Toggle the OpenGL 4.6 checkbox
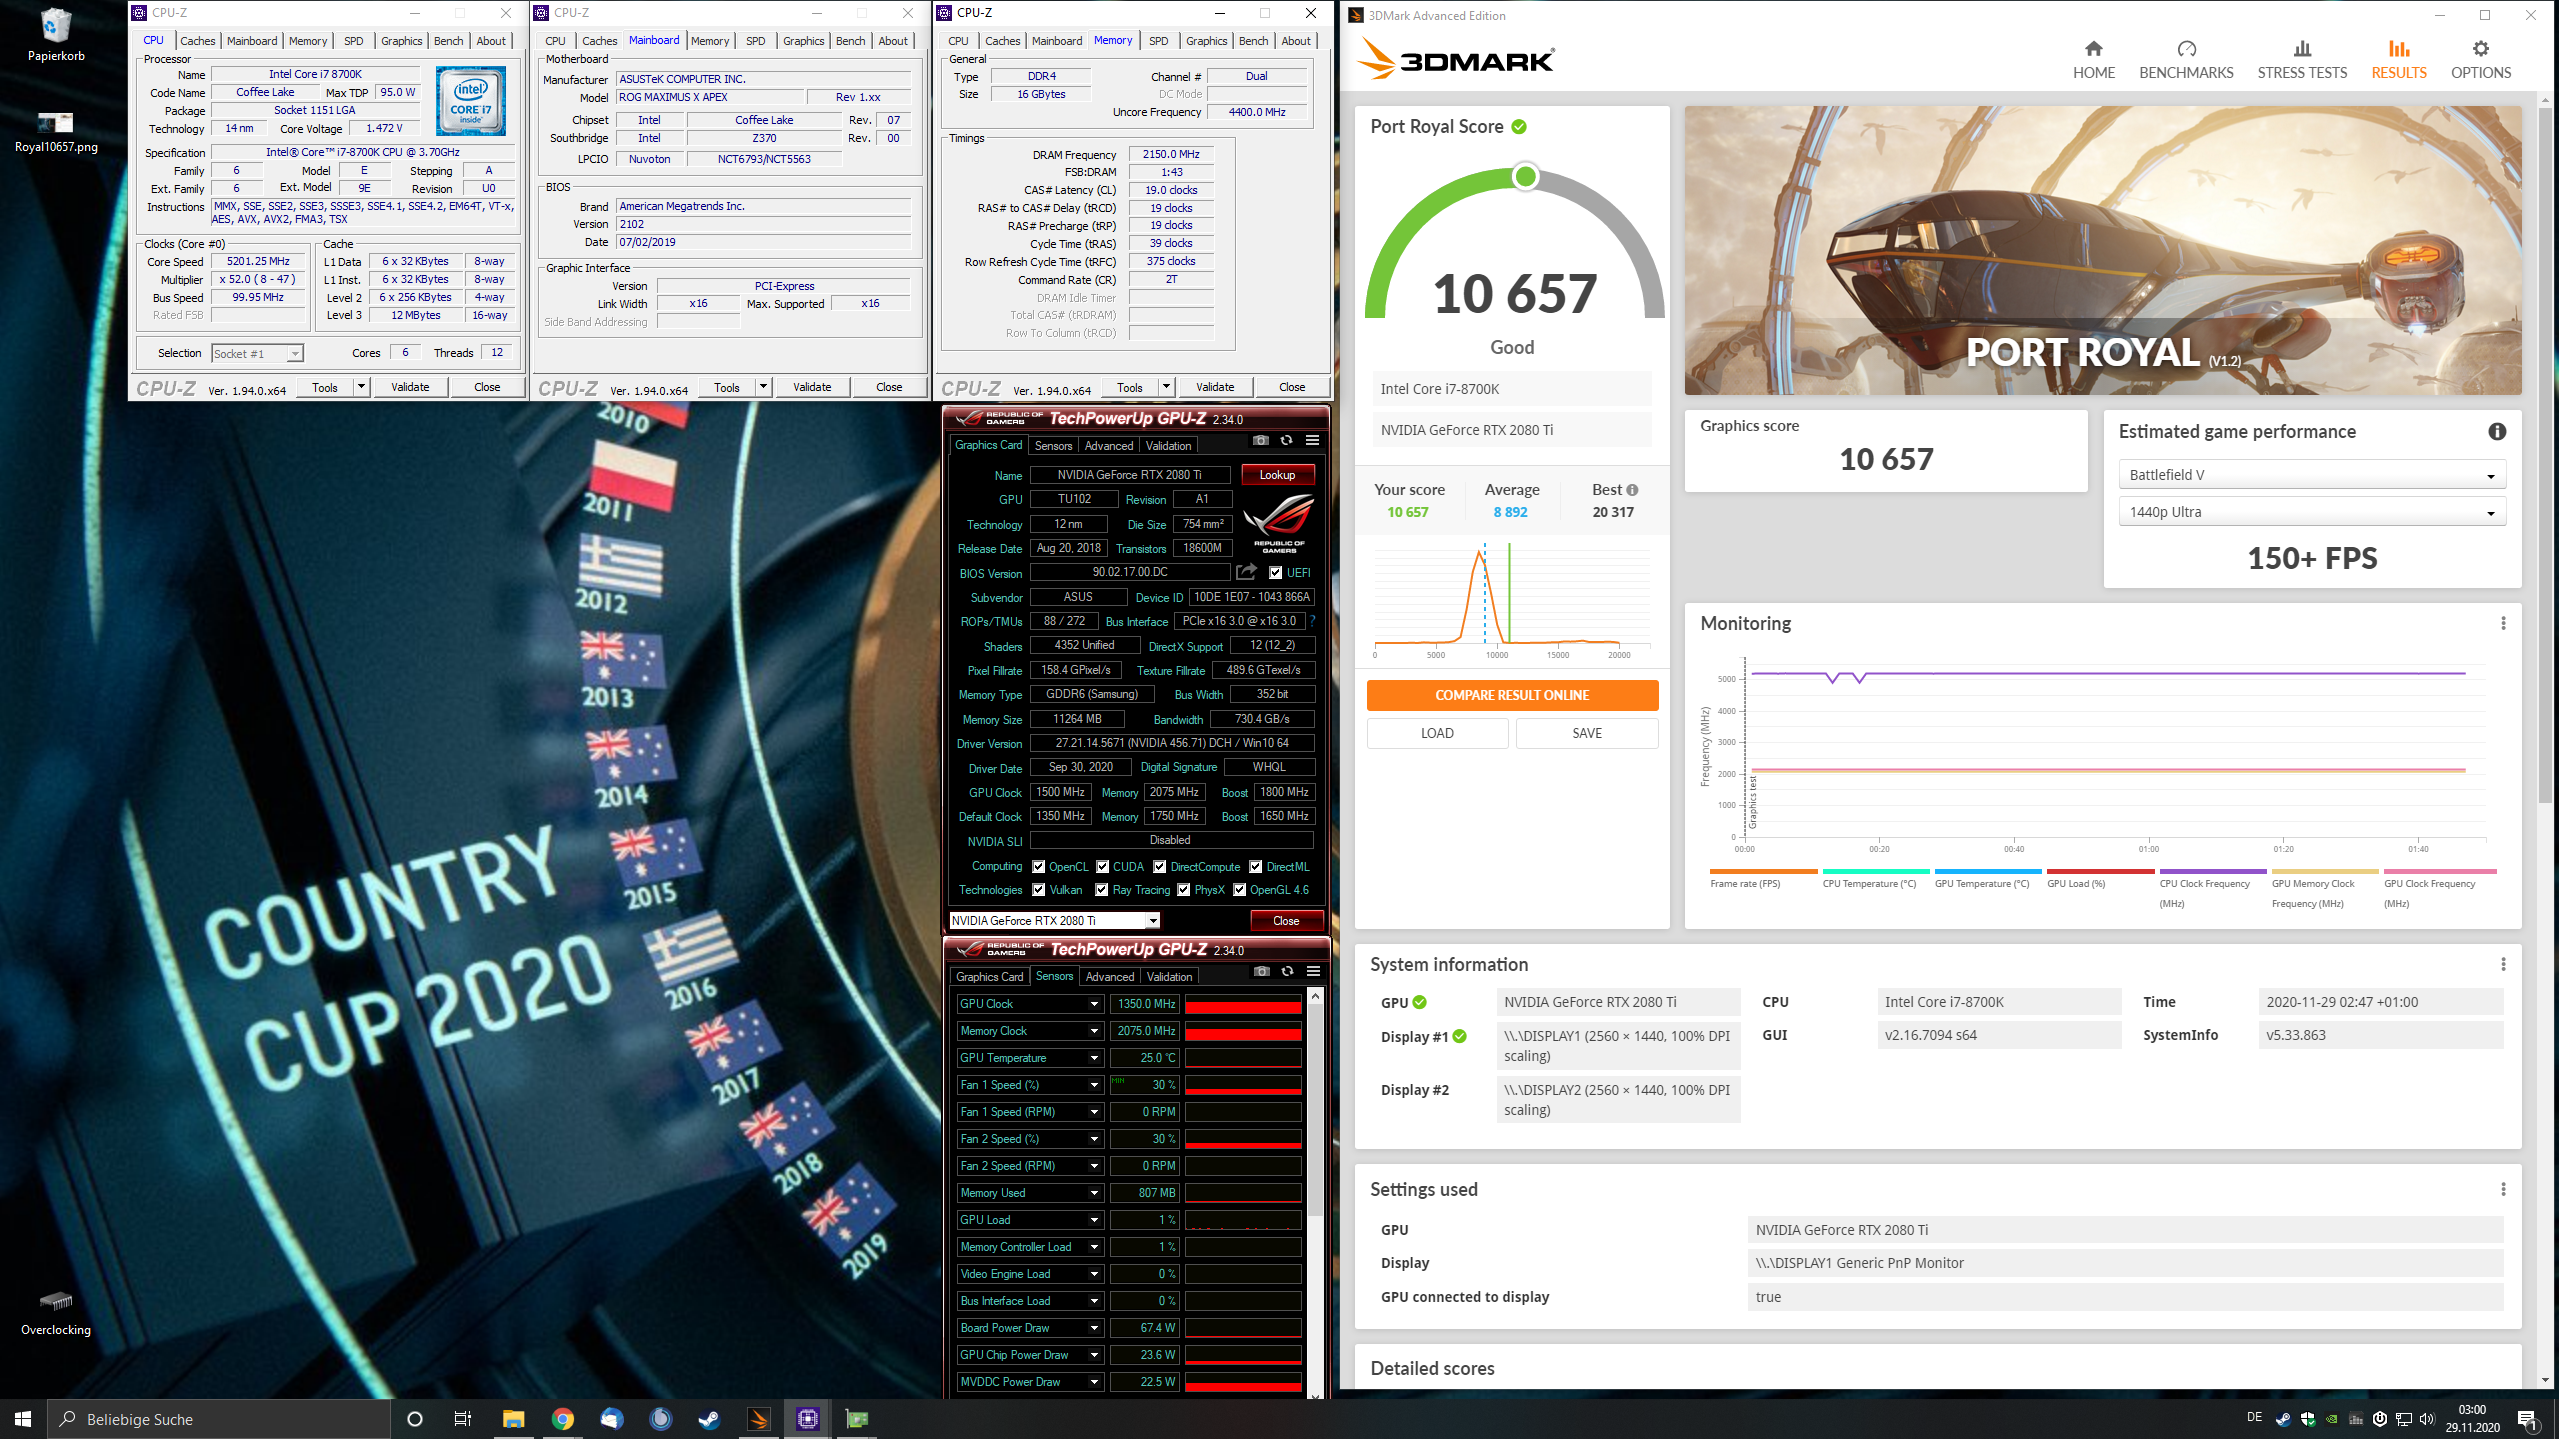 (x=1240, y=890)
